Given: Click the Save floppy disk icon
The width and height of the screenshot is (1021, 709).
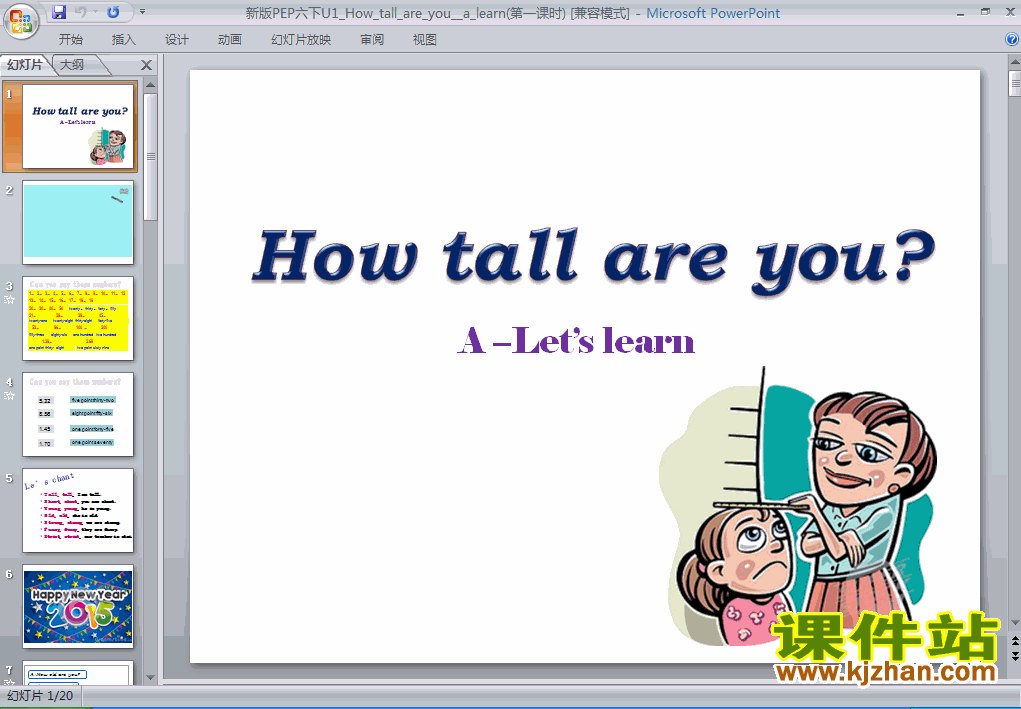Looking at the screenshot, I should click(59, 12).
